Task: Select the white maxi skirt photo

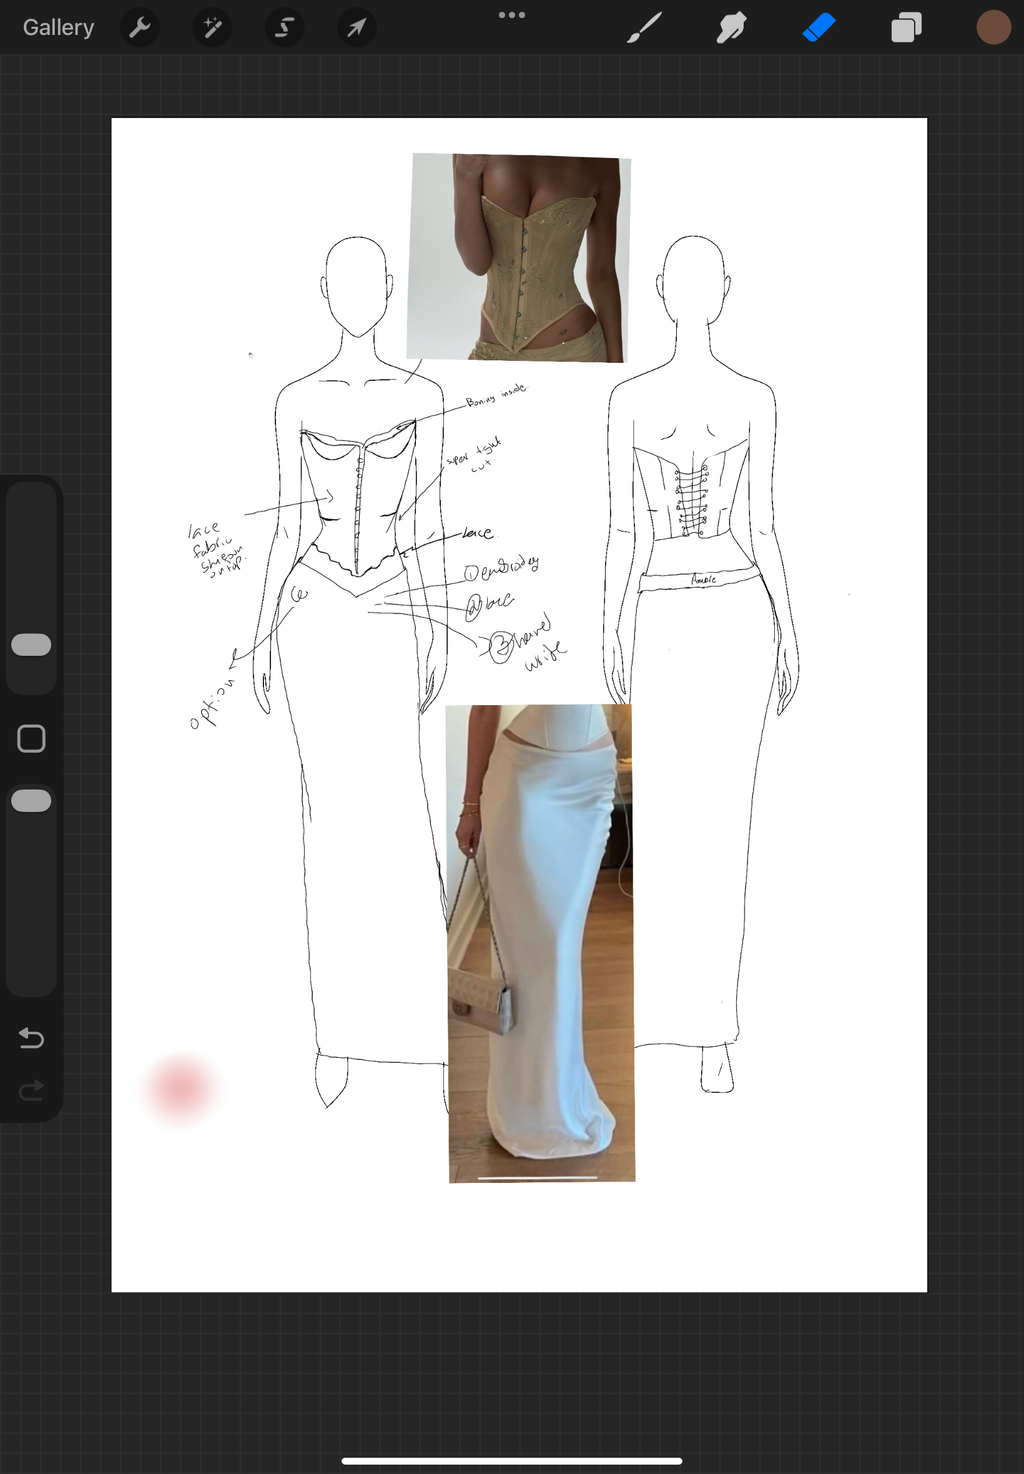Action: 540,940
